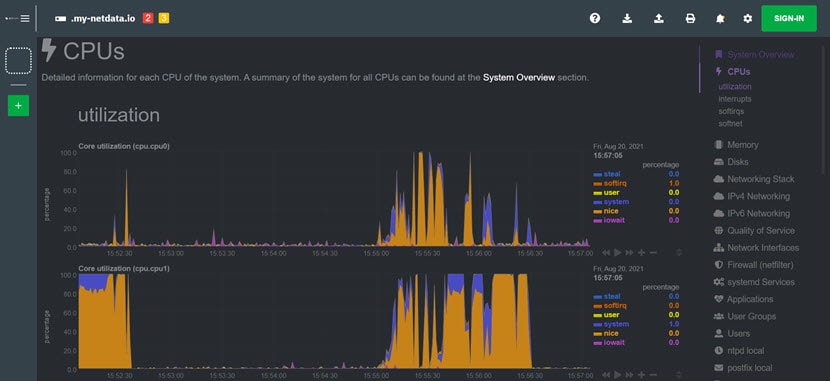Select the interrupts submenu item
The height and width of the screenshot is (381, 830).
tap(735, 99)
